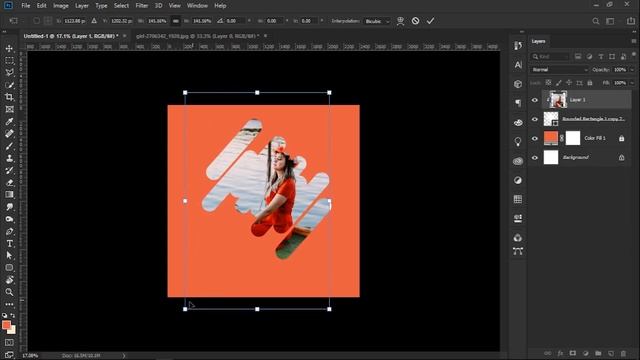
Task: Select the Zoom tool
Action: [9, 292]
